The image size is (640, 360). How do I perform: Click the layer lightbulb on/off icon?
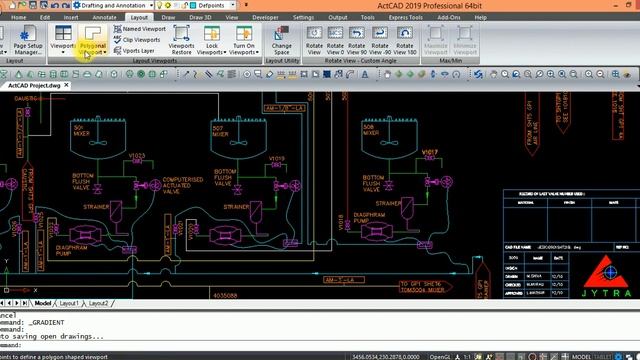click(x=159, y=5)
